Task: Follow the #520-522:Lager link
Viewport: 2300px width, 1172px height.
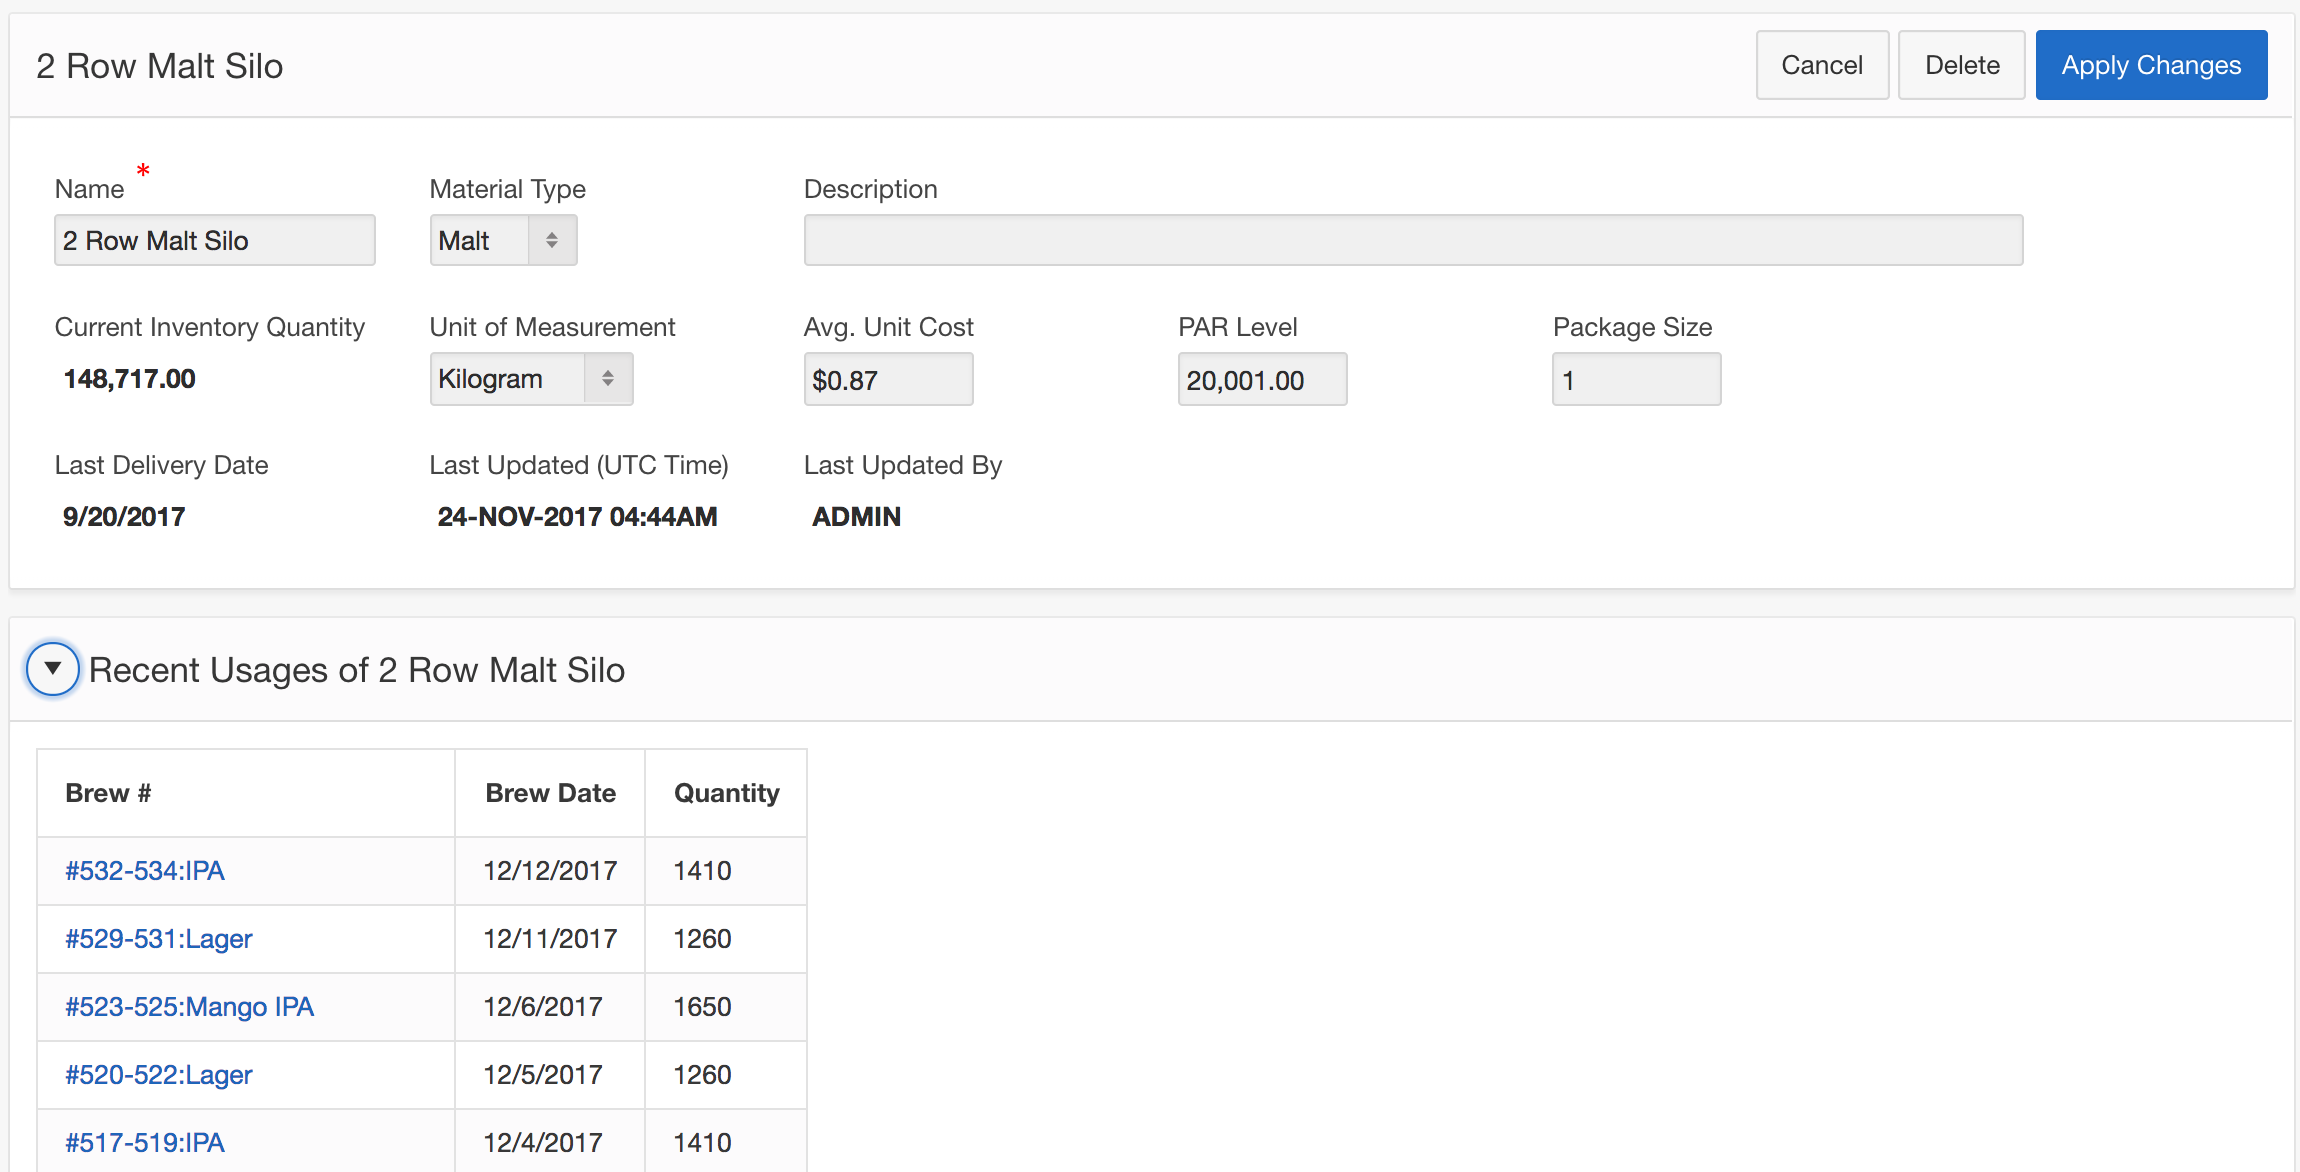Action: (x=159, y=1075)
